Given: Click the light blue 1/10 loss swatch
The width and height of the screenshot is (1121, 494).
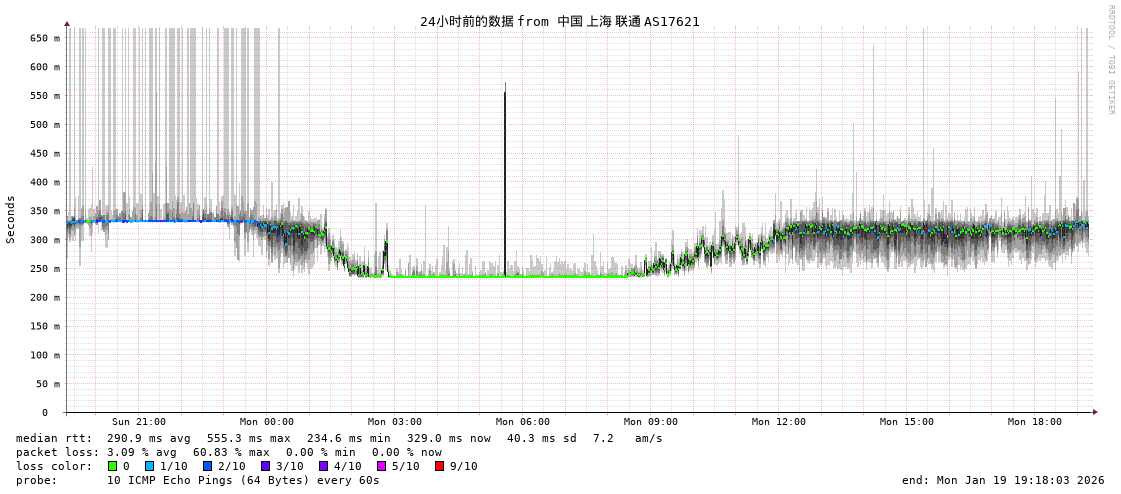Looking at the screenshot, I should point(149,466).
